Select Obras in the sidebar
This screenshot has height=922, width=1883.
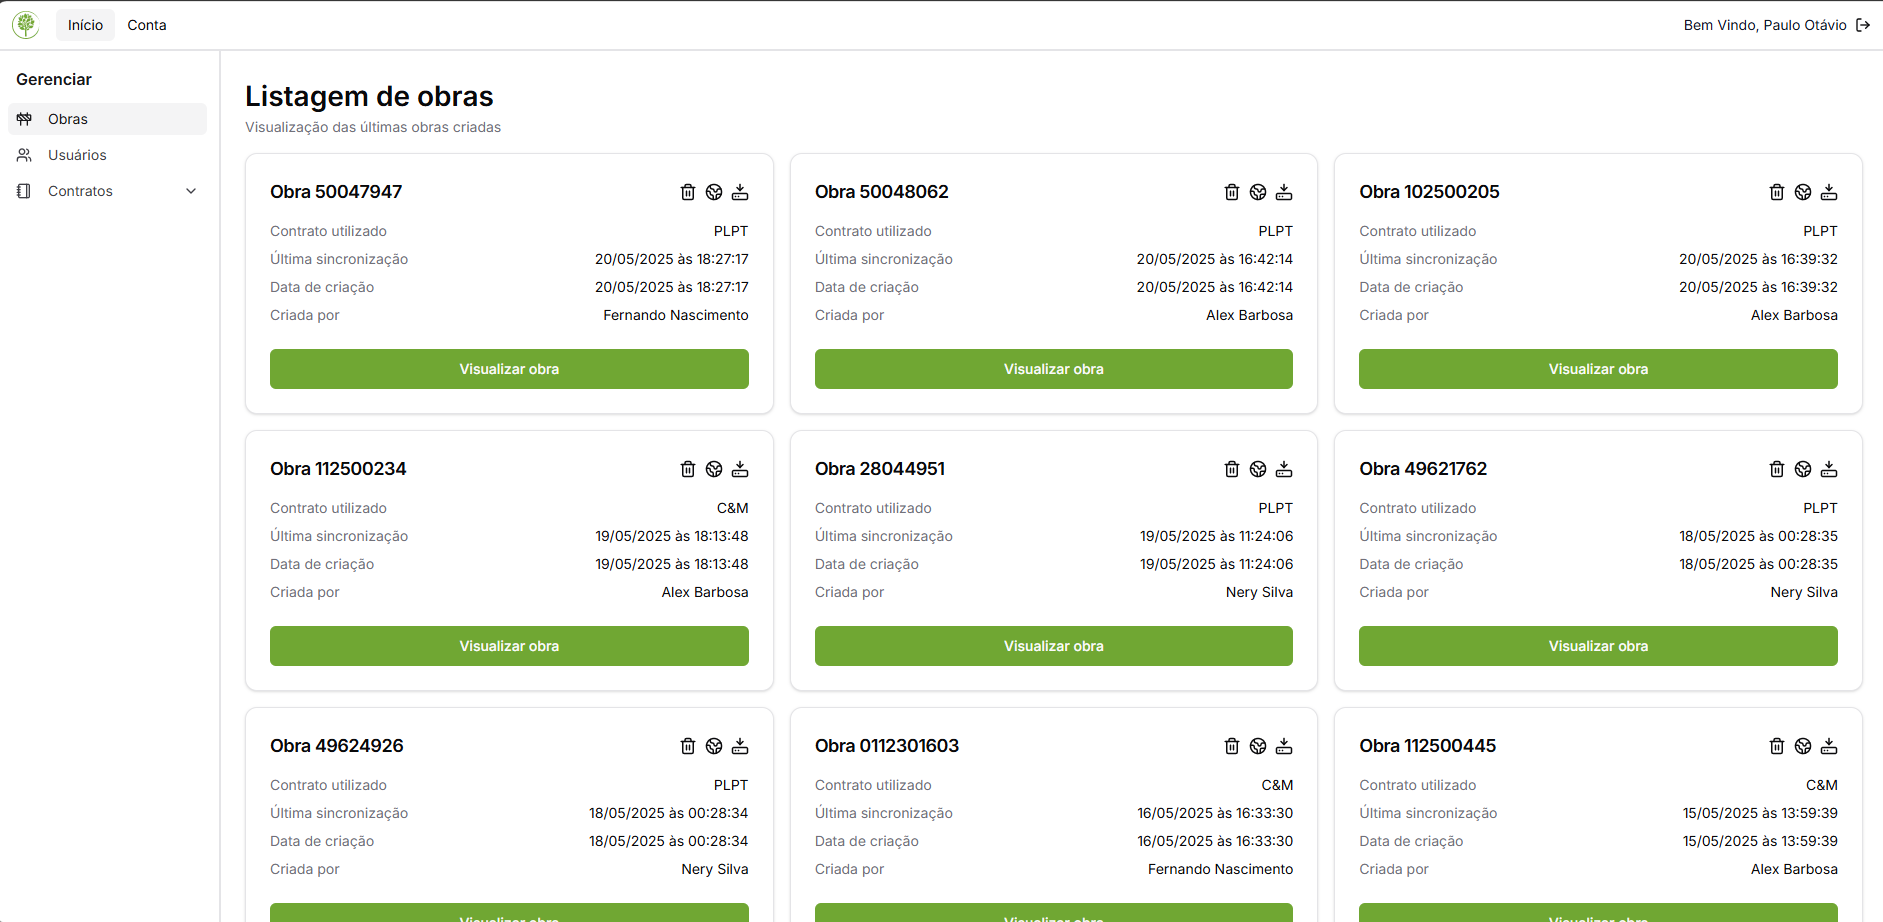click(68, 119)
